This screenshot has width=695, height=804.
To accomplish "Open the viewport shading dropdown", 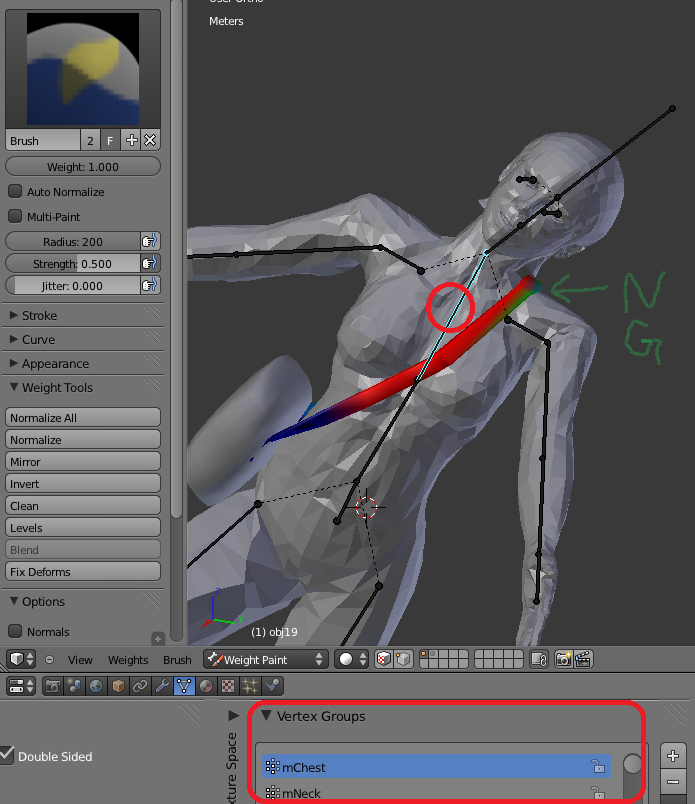I will click(352, 659).
